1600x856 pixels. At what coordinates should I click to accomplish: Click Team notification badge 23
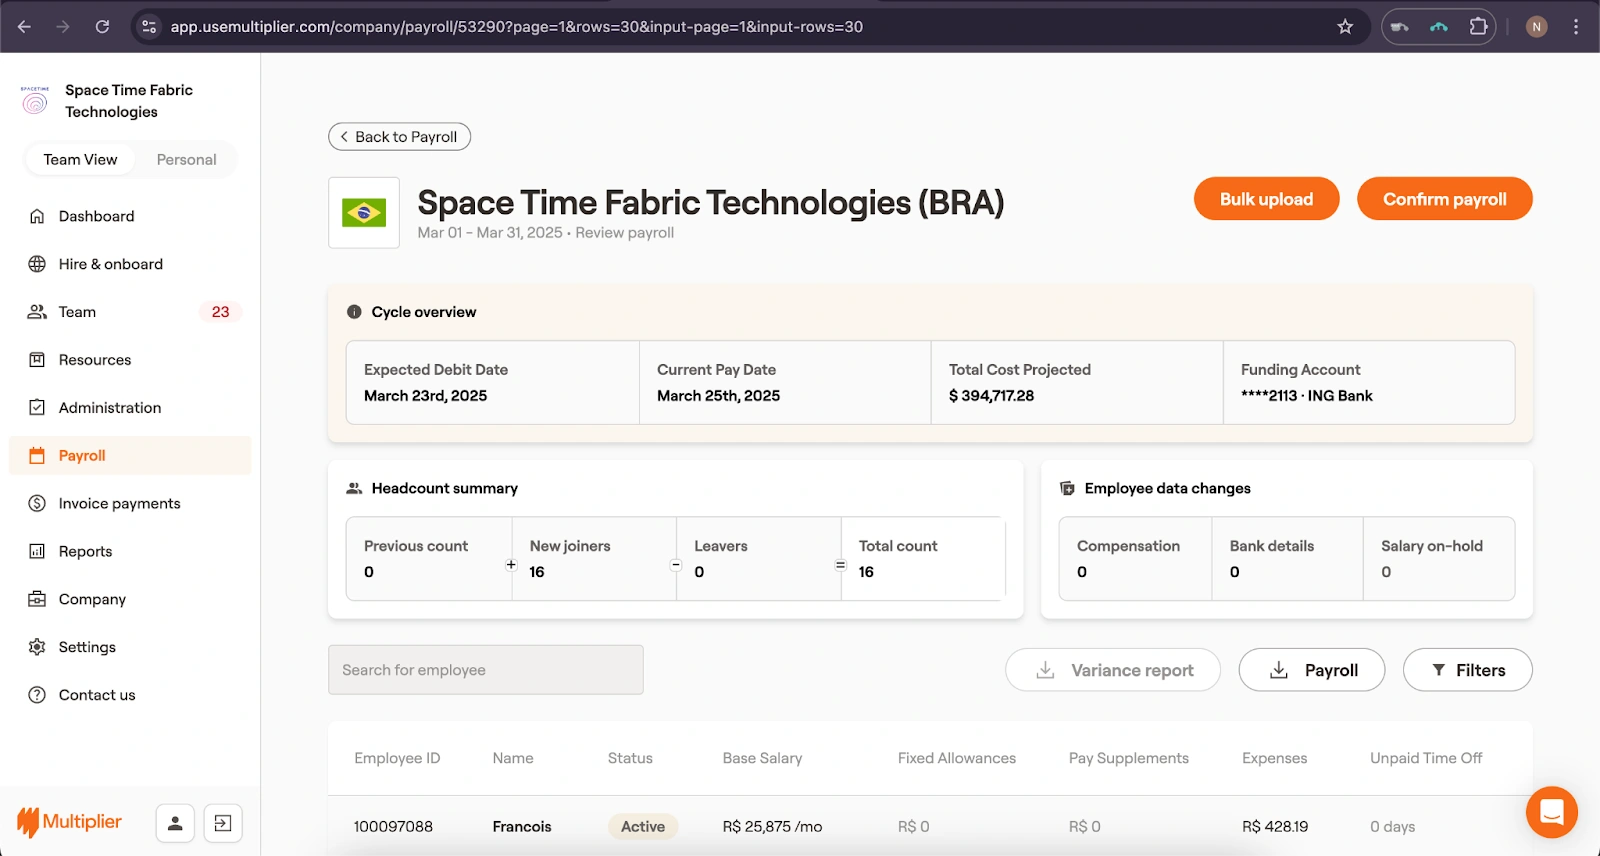(220, 312)
